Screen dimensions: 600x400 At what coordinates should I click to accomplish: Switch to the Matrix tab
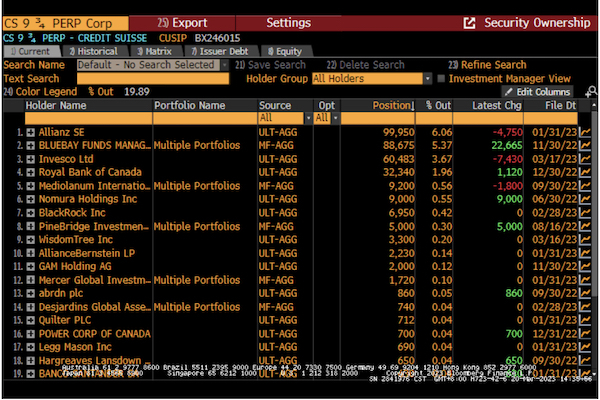pyautogui.click(x=155, y=51)
